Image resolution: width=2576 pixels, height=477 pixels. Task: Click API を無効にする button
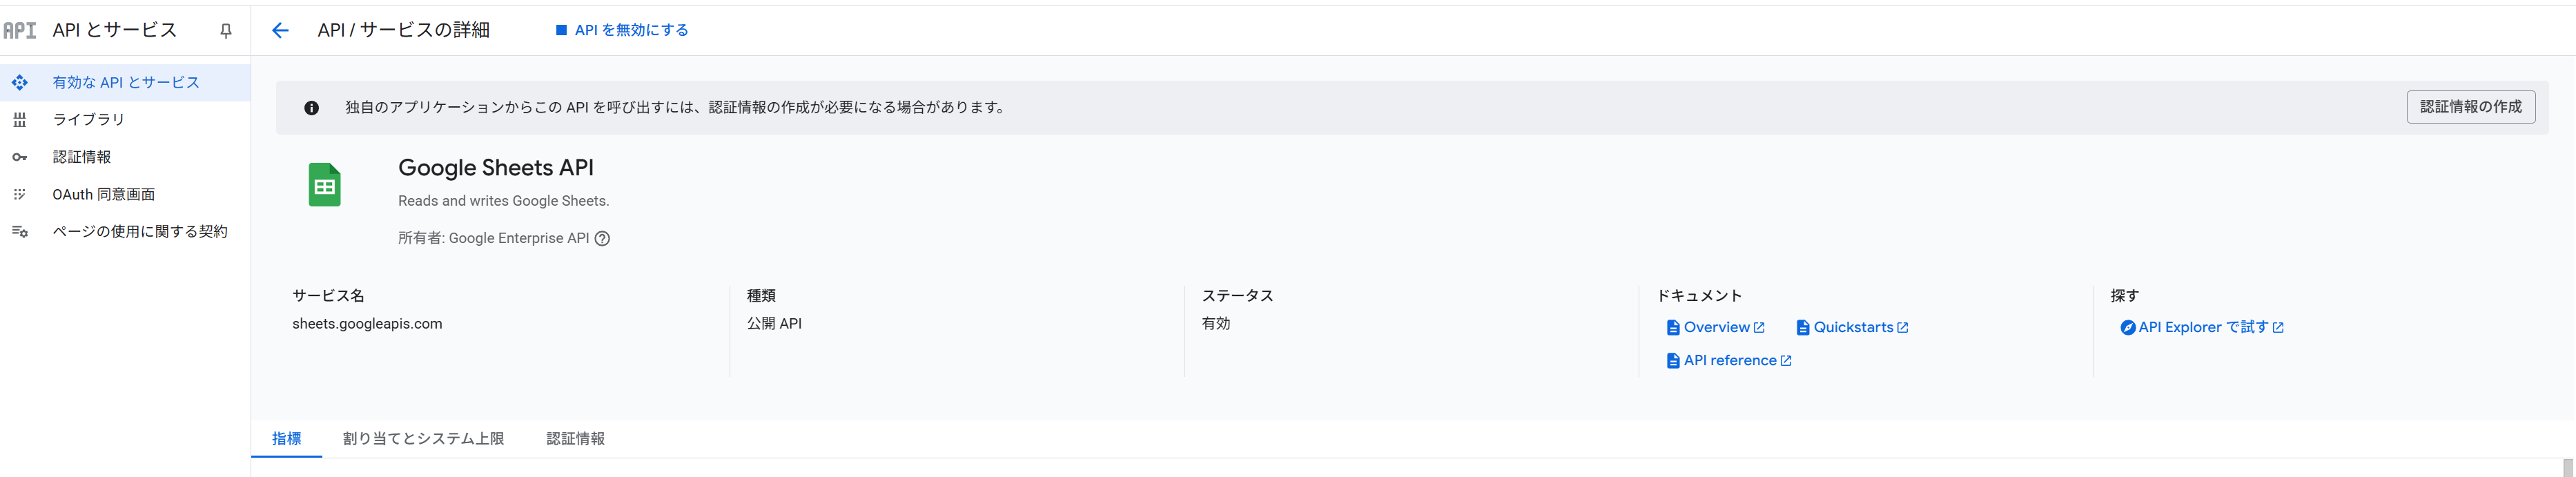point(622,31)
